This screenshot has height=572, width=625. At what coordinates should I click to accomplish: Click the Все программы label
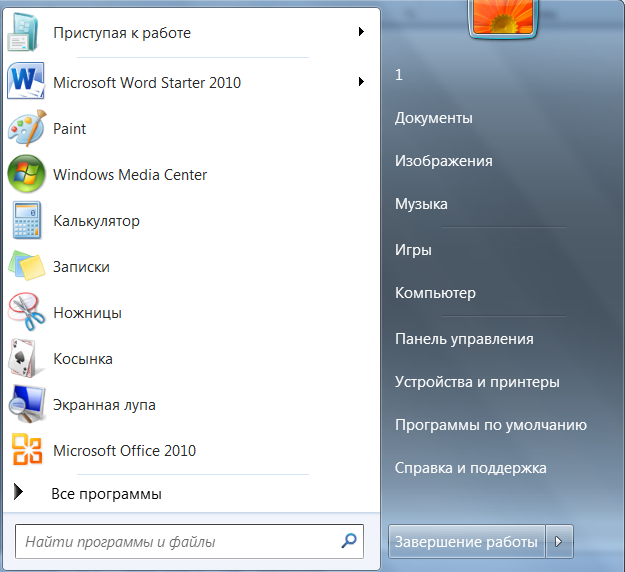[x=106, y=494]
